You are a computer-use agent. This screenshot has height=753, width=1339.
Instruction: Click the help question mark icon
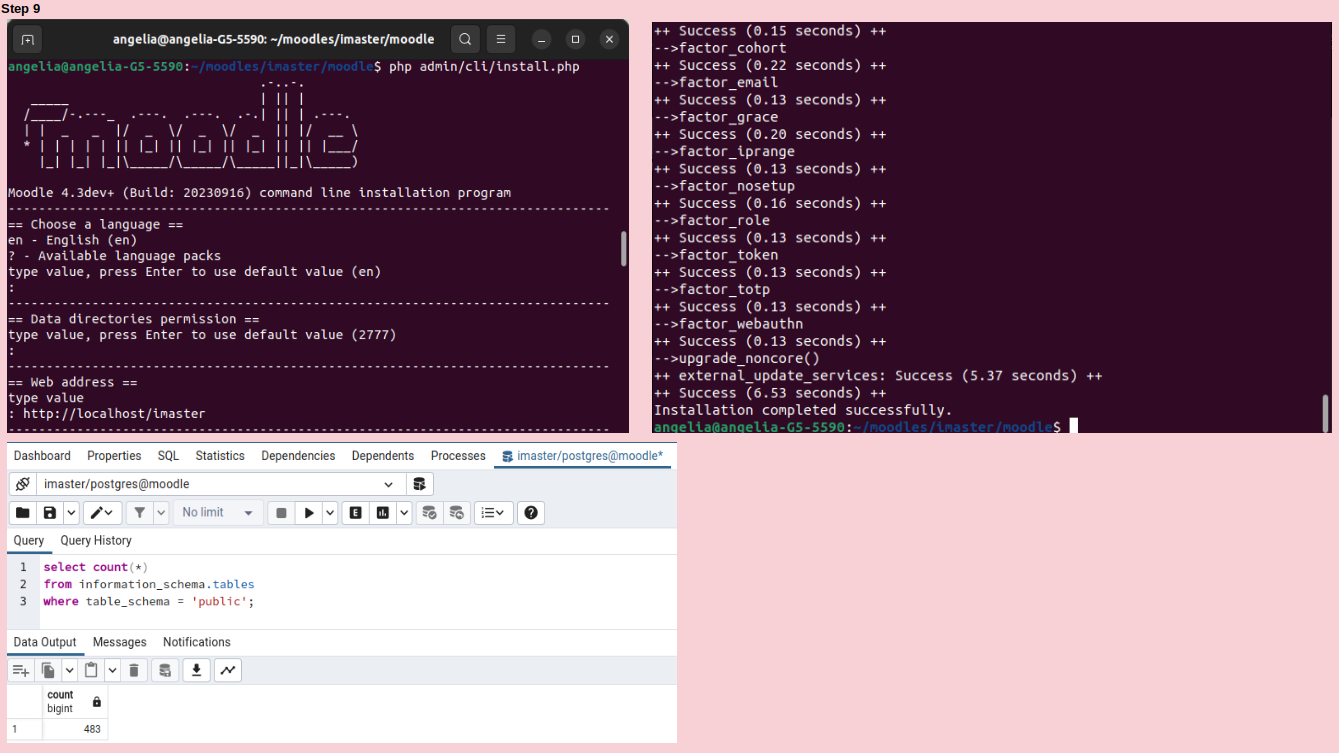click(532, 513)
